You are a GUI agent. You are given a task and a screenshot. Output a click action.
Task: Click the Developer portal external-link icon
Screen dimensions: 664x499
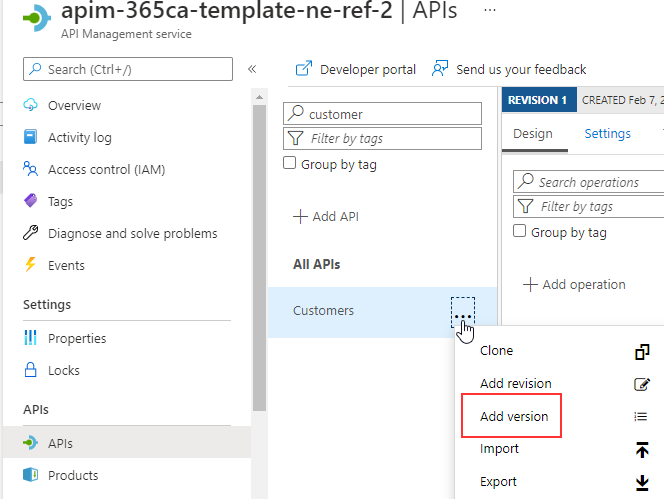(x=304, y=68)
